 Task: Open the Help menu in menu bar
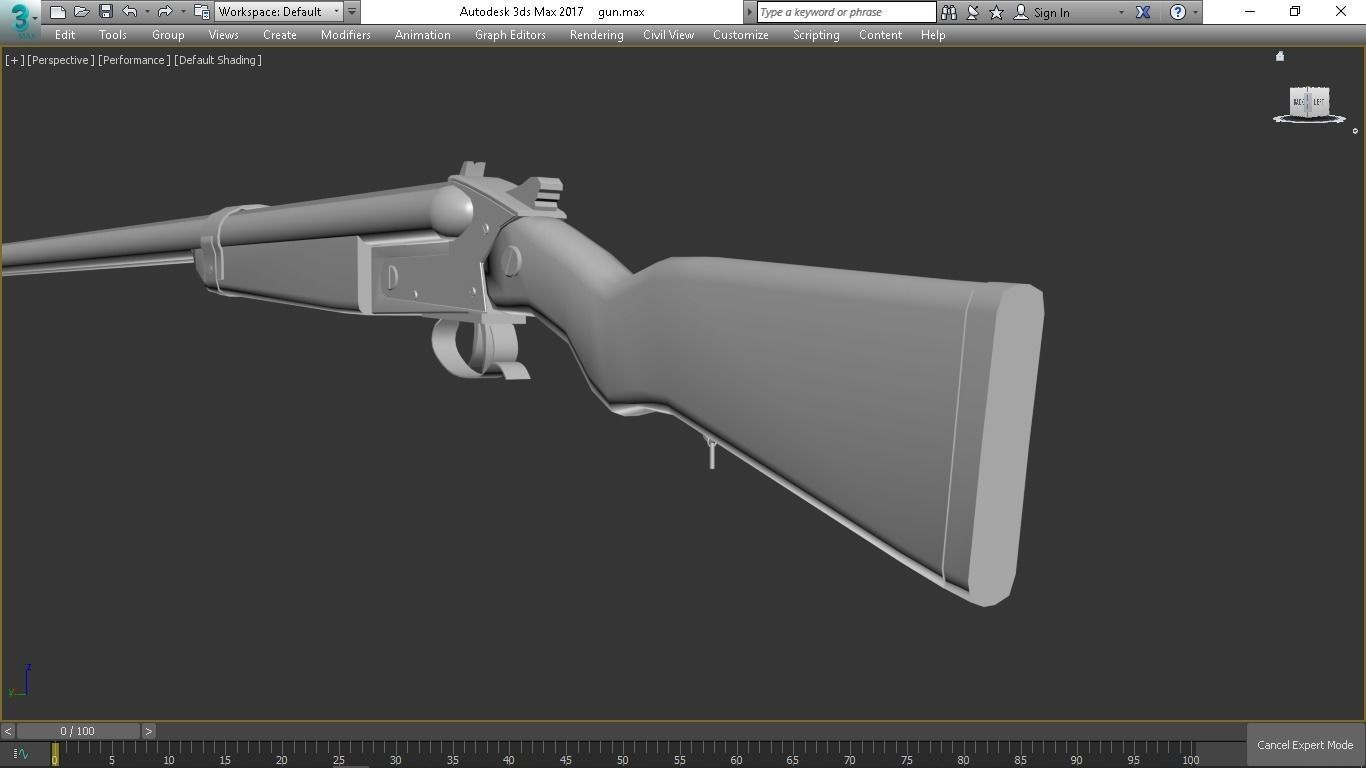click(x=933, y=35)
